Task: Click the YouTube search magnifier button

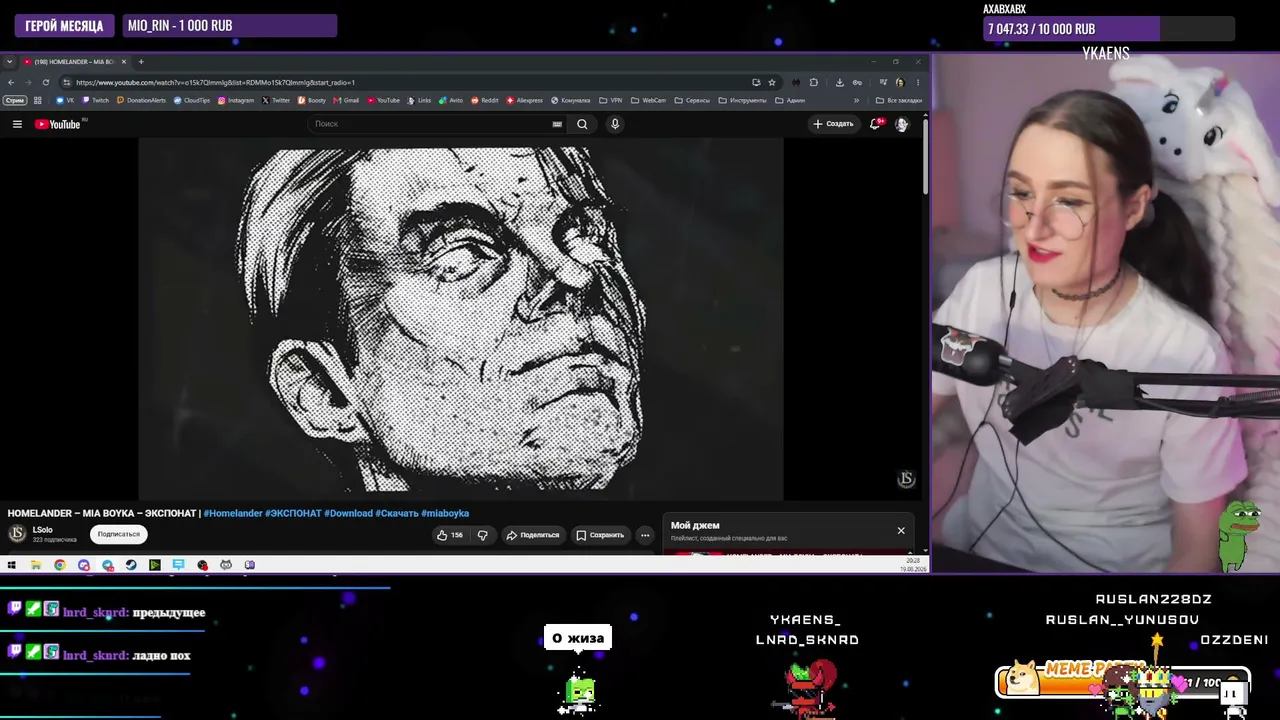Action: click(x=582, y=124)
